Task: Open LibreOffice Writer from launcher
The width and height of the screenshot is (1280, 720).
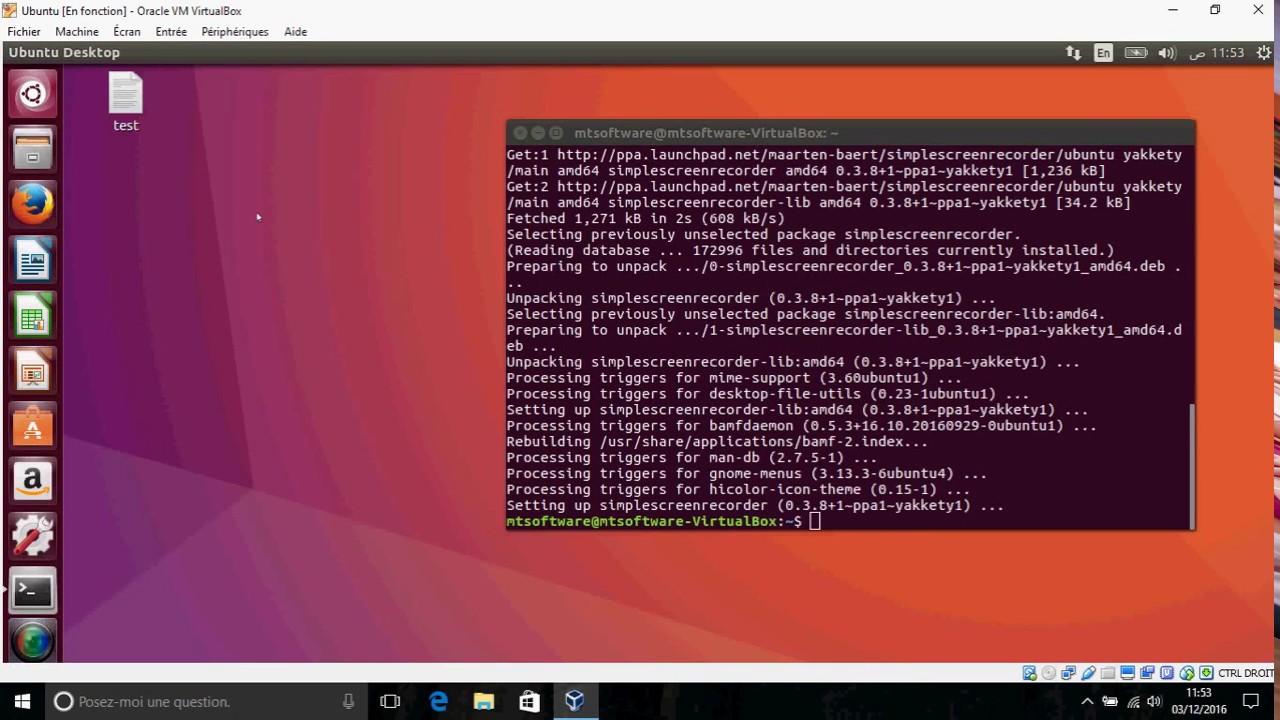Action: [32, 262]
